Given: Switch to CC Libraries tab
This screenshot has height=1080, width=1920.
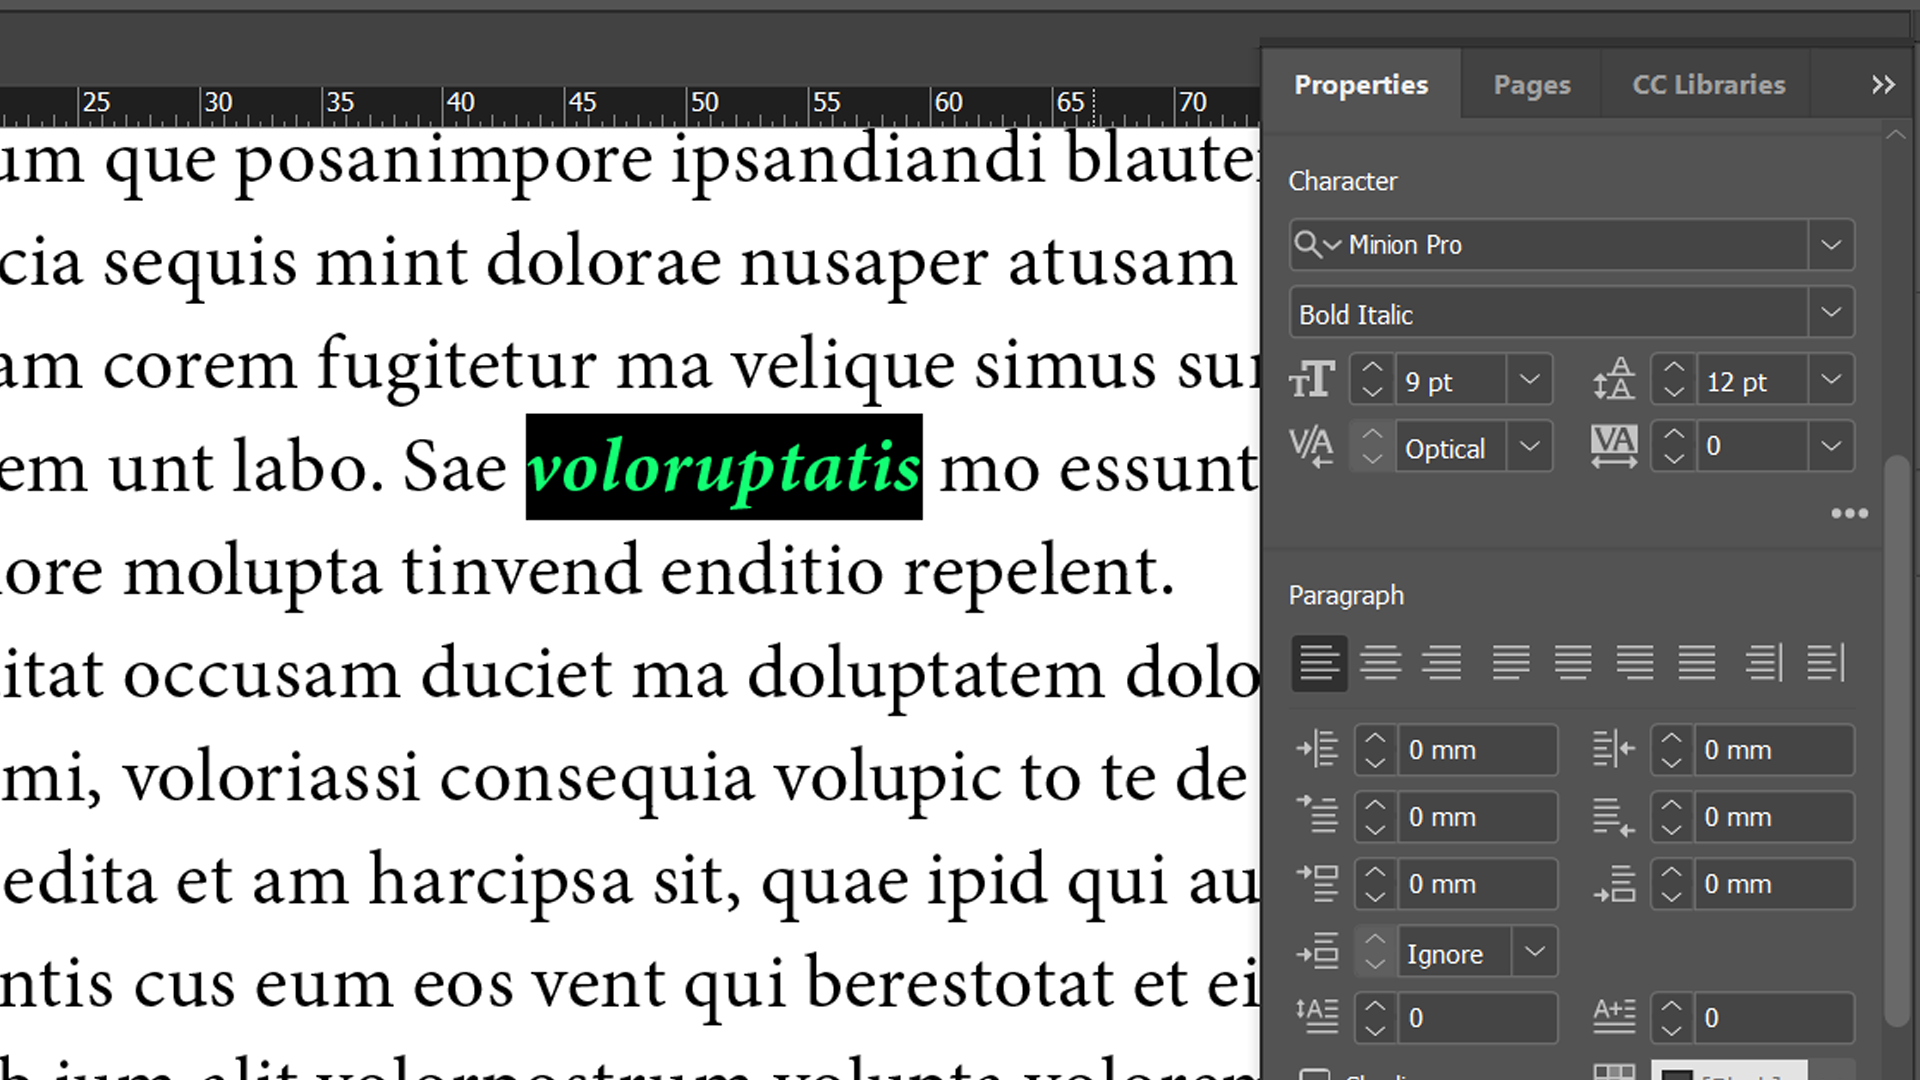Looking at the screenshot, I should tap(1708, 85).
